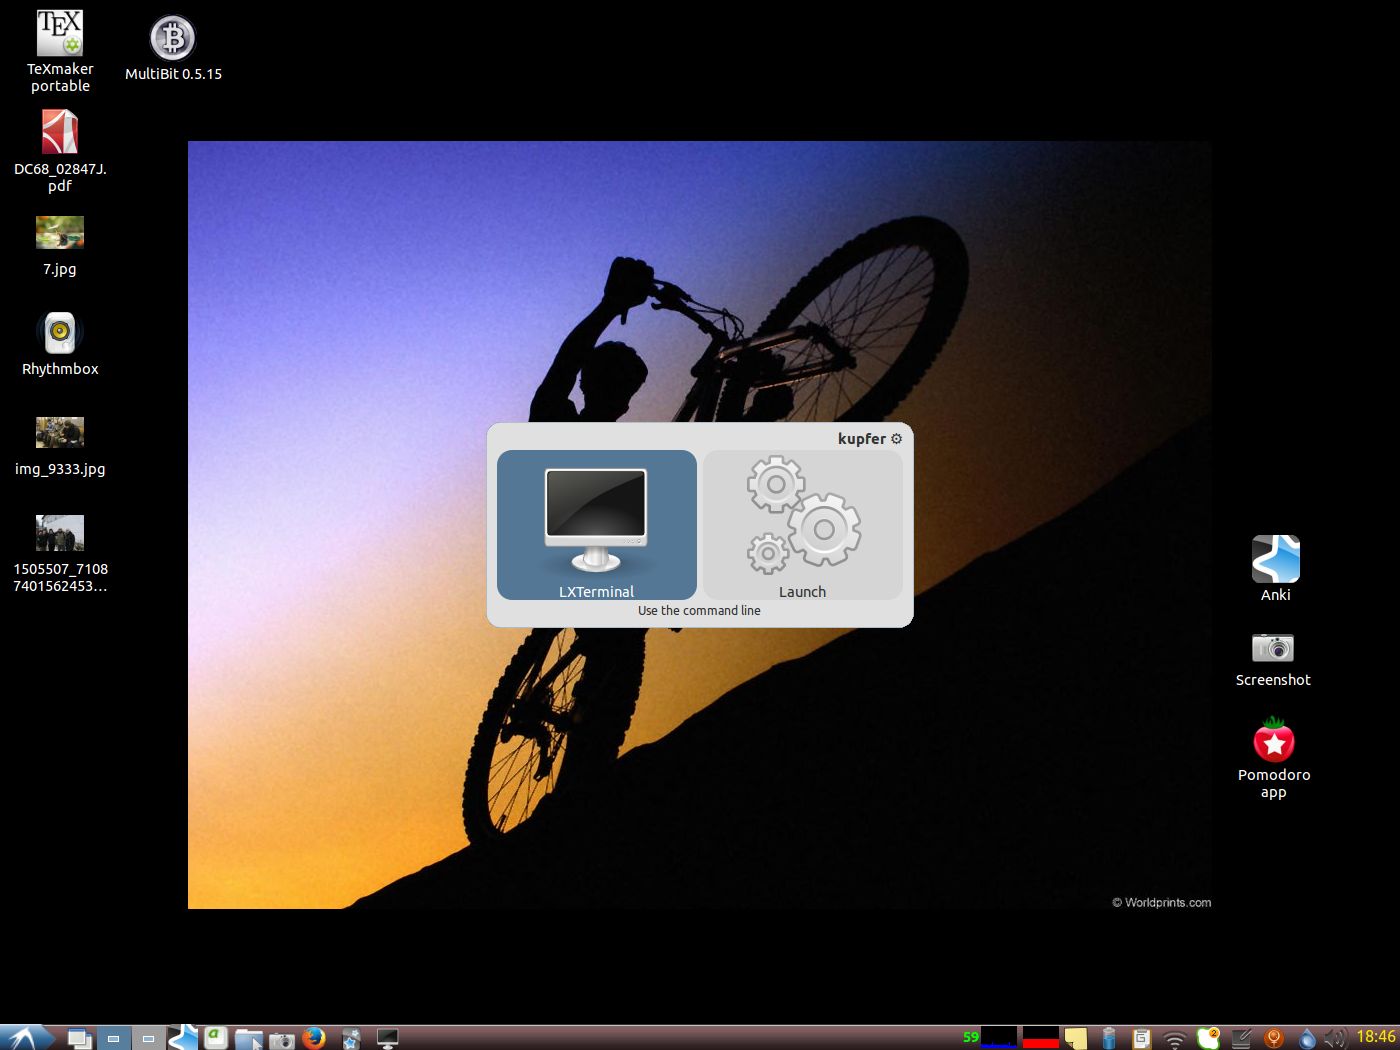1400x1050 pixels.
Task: Click the 18:46 clock
Action: point(1376,1037)
